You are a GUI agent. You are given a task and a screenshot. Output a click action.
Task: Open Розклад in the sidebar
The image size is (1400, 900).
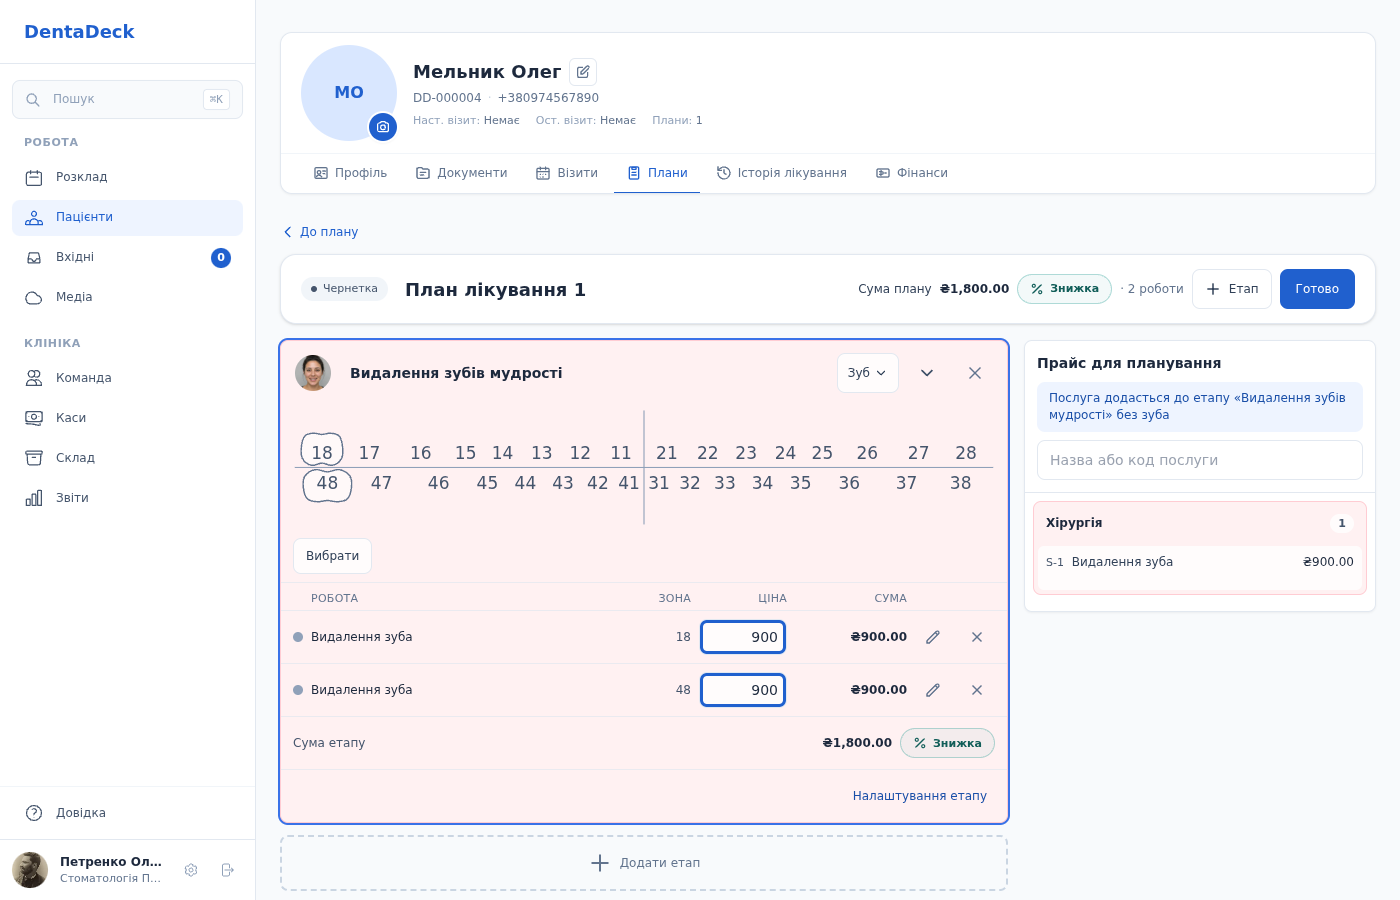tap(127, 177)
